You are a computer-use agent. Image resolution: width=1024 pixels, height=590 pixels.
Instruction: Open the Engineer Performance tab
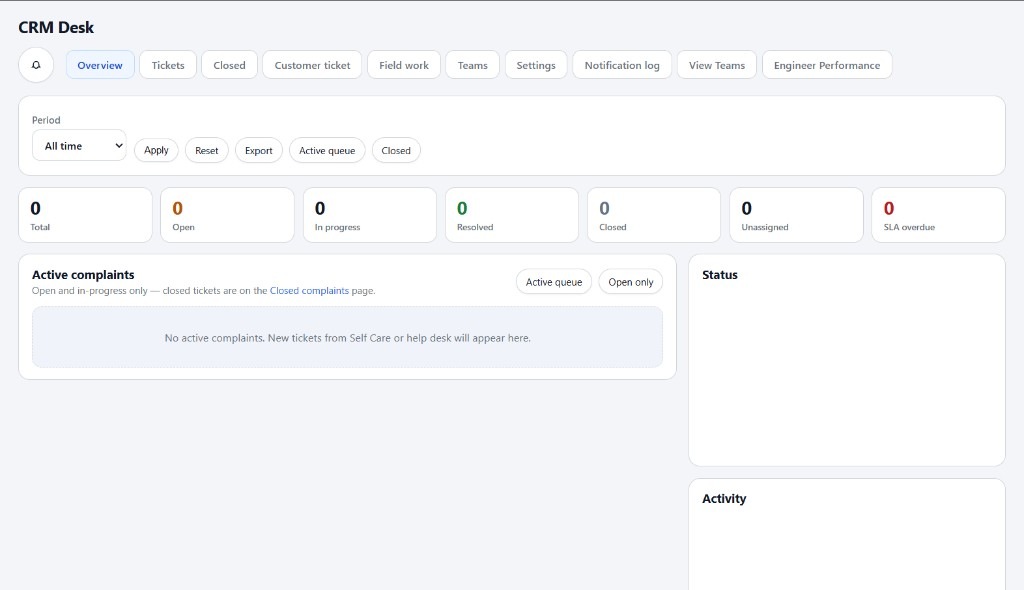(827, 65)
